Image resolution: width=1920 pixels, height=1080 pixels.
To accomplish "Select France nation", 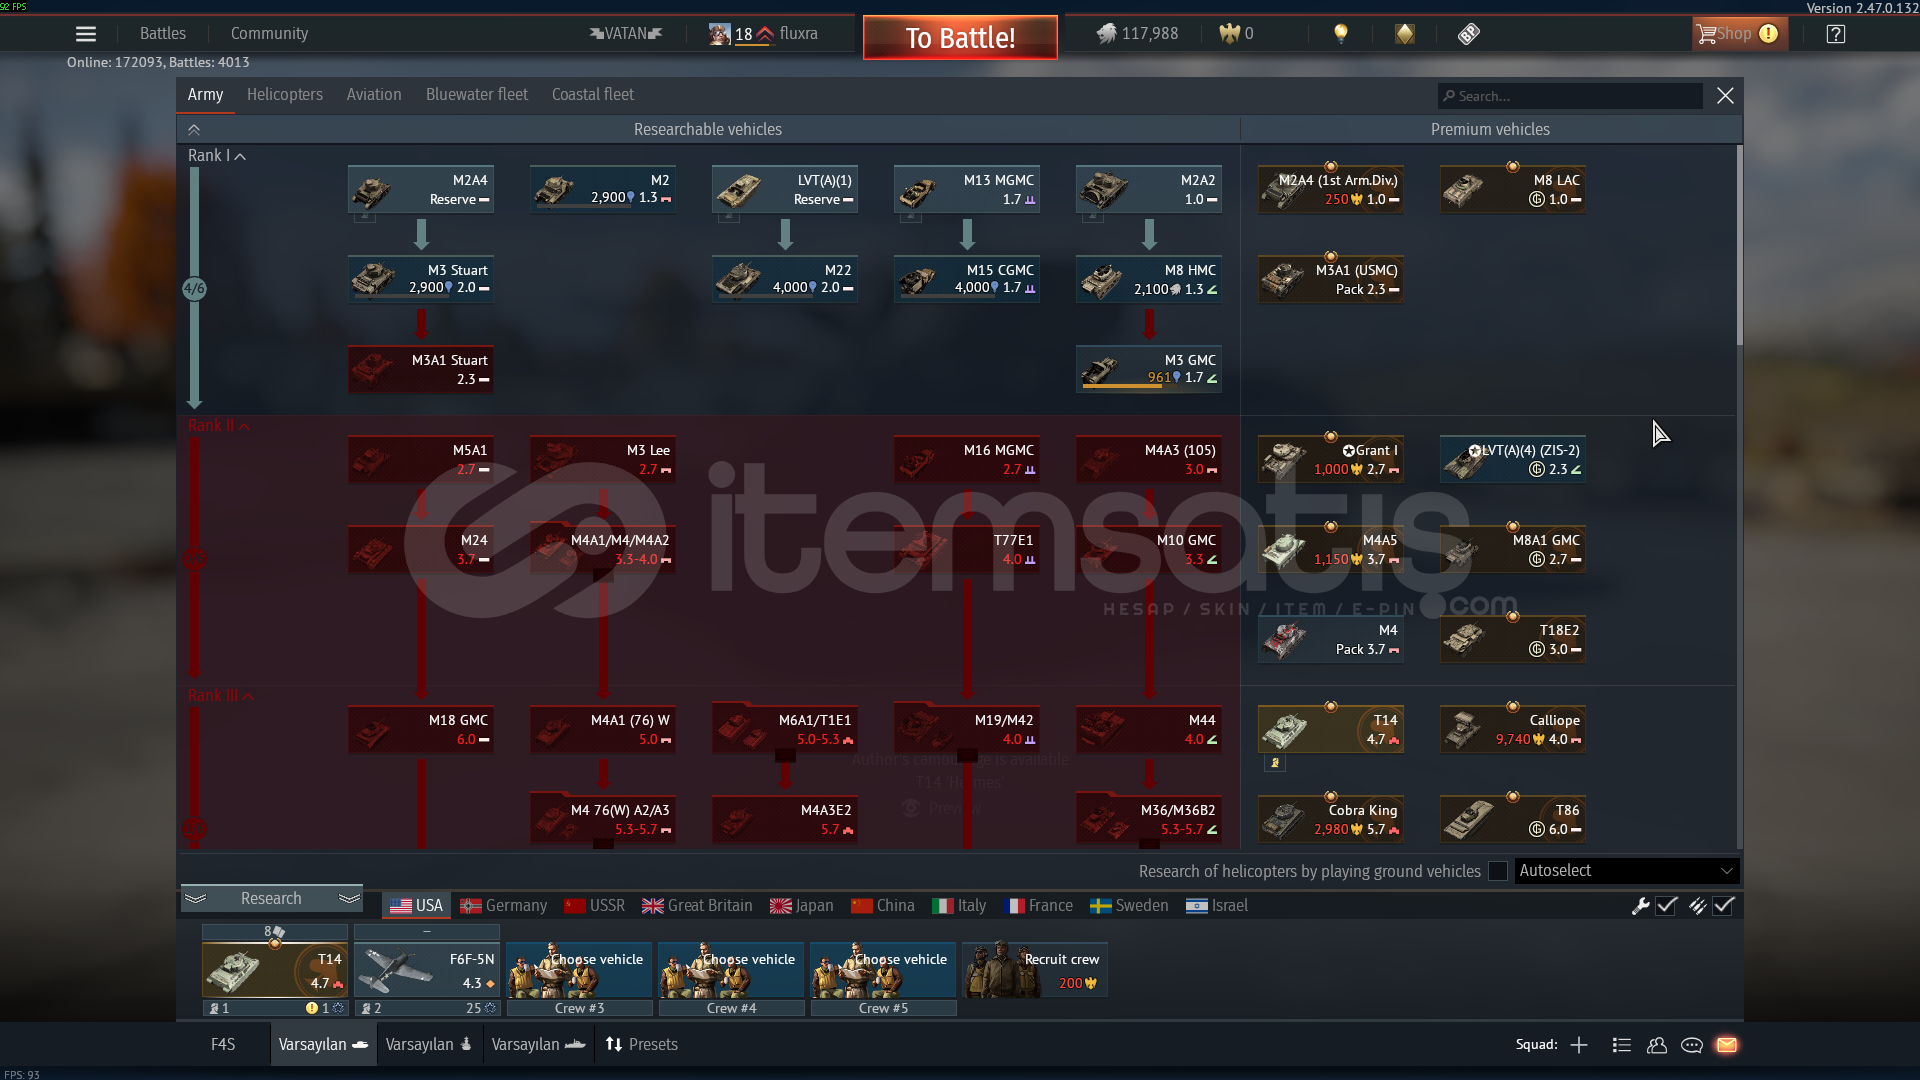I will (1038, 906).
